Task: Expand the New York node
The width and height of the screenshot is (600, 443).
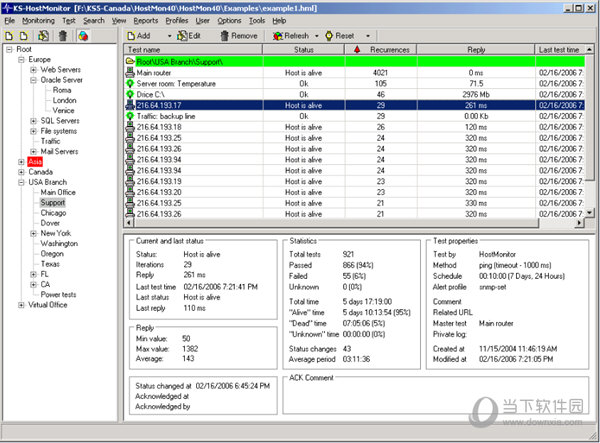Action: 34,233
